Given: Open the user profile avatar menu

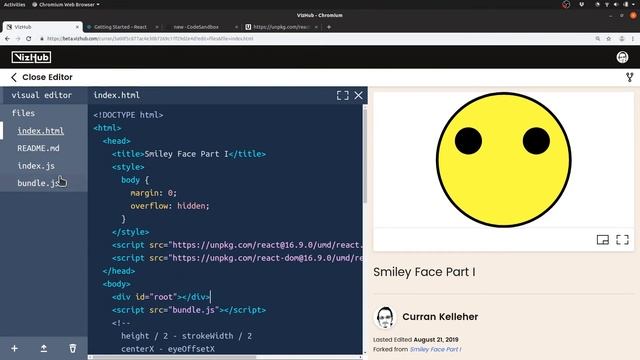Looking at the screenshot, I should [x=622, y=57].
